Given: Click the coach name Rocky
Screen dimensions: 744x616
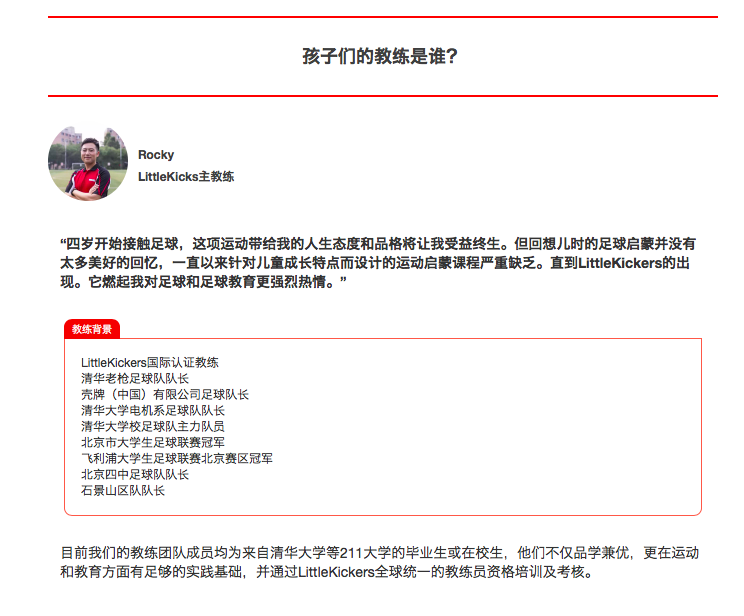Looking at the screenshot, I should [x=156, y=155].
